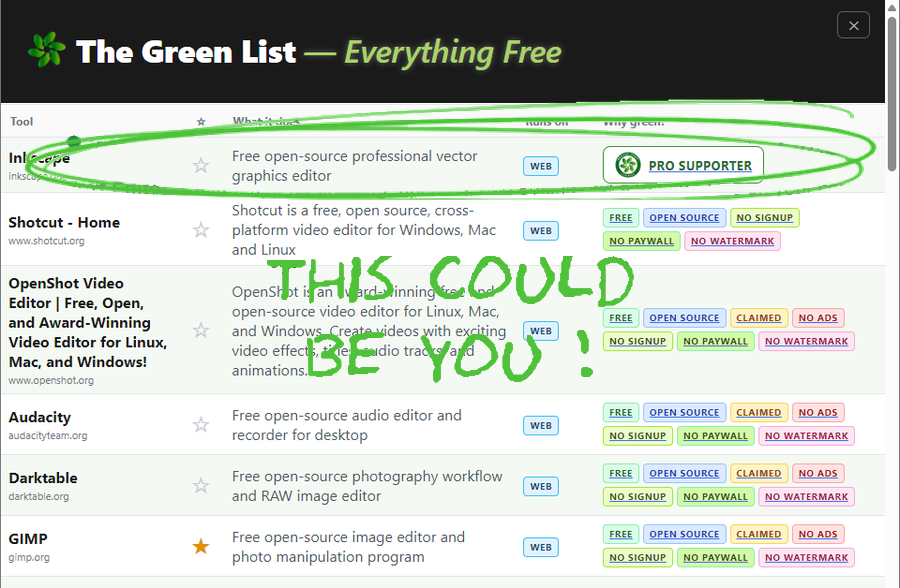Click NO ADS tag in Darktable row

(x=818, y=473)
